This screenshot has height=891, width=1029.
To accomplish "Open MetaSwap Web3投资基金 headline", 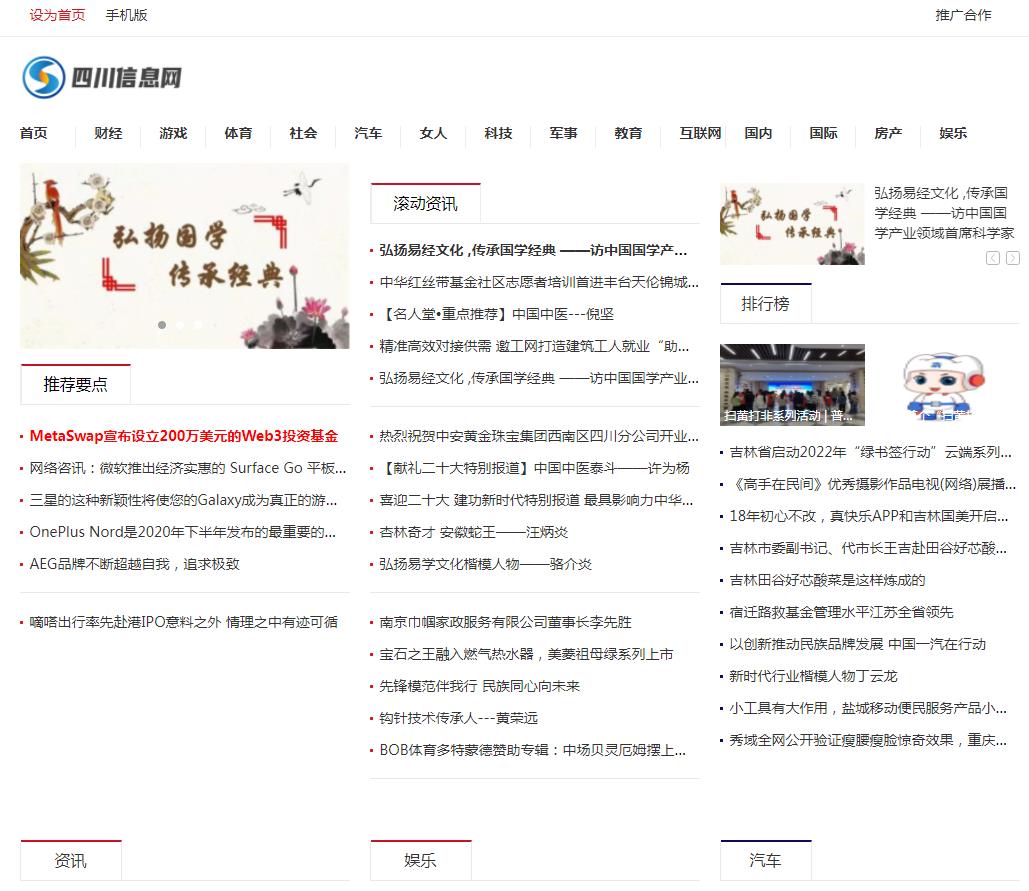I will coord(184,436).
